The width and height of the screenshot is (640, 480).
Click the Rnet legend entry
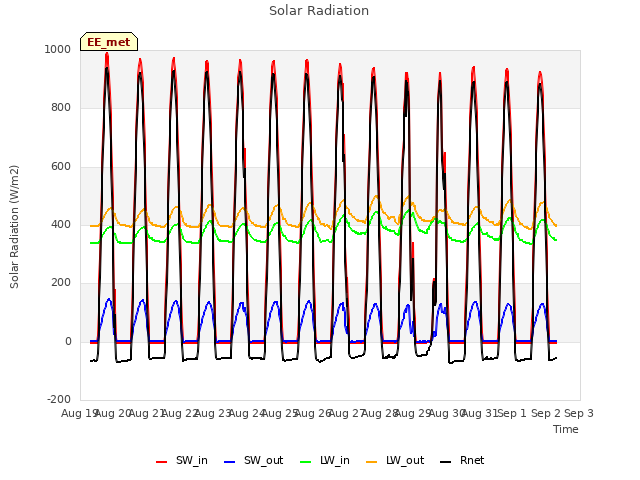462,460
